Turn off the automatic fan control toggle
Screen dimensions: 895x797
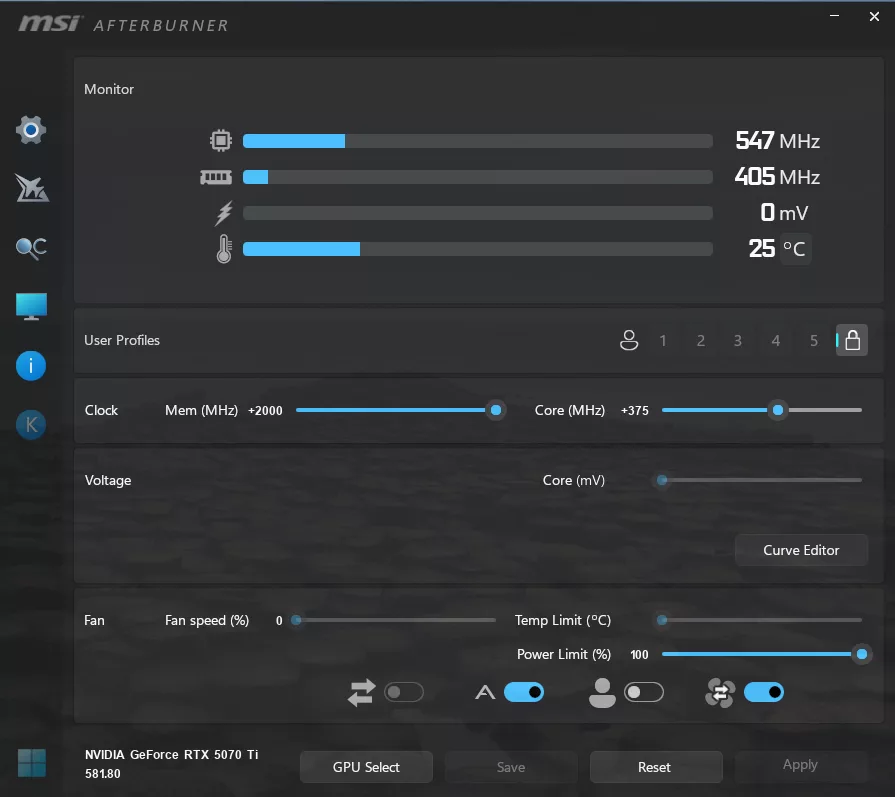pyautogui.click(x=764, y=692)
